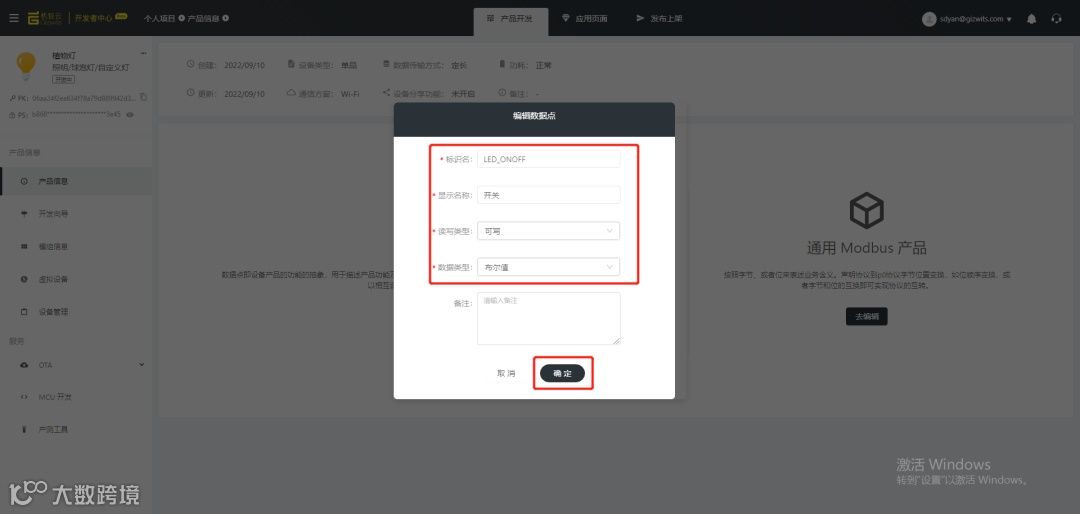Click the 开发者中心 title link
Screen dimensions: 1080x514
point(93,18)
